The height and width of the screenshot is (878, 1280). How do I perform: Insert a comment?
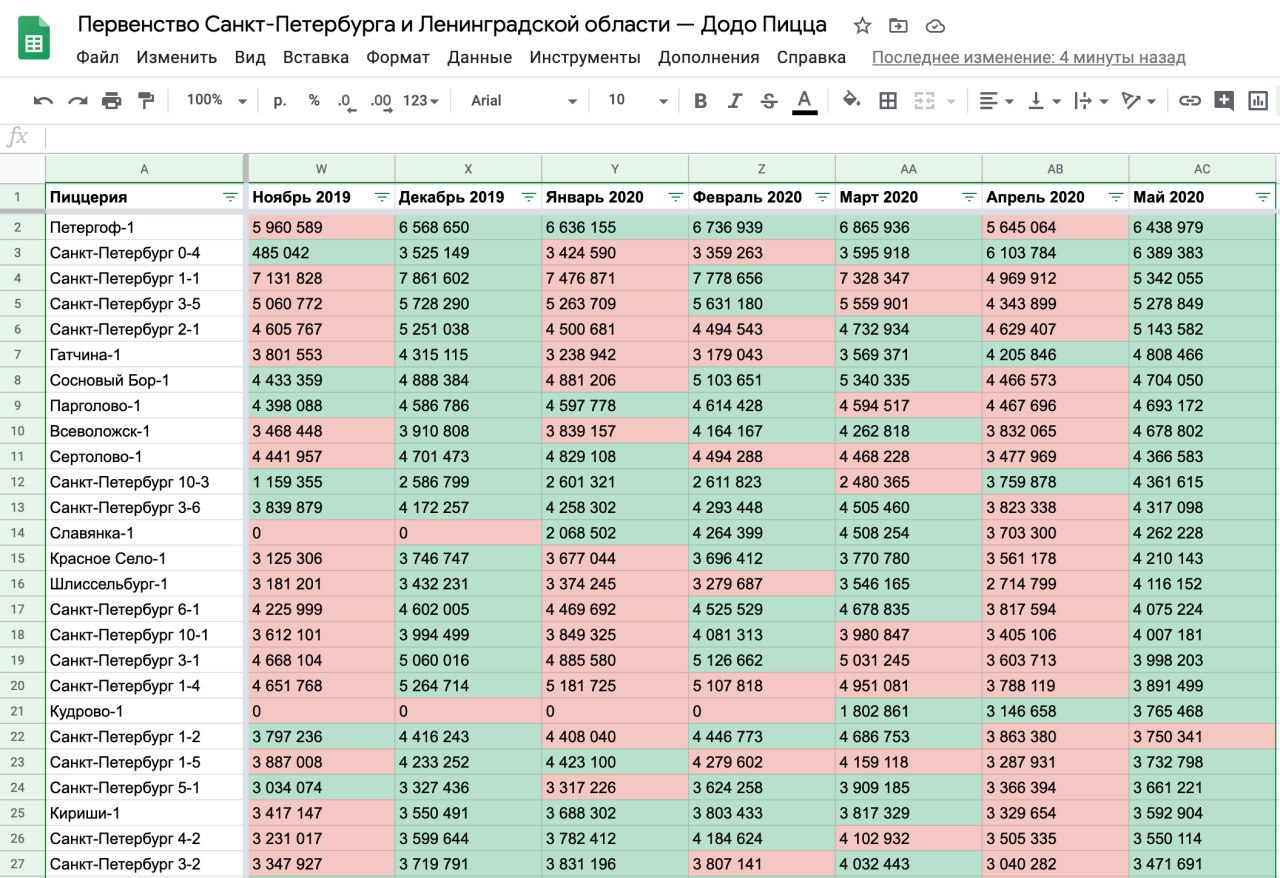(1224, 100)
